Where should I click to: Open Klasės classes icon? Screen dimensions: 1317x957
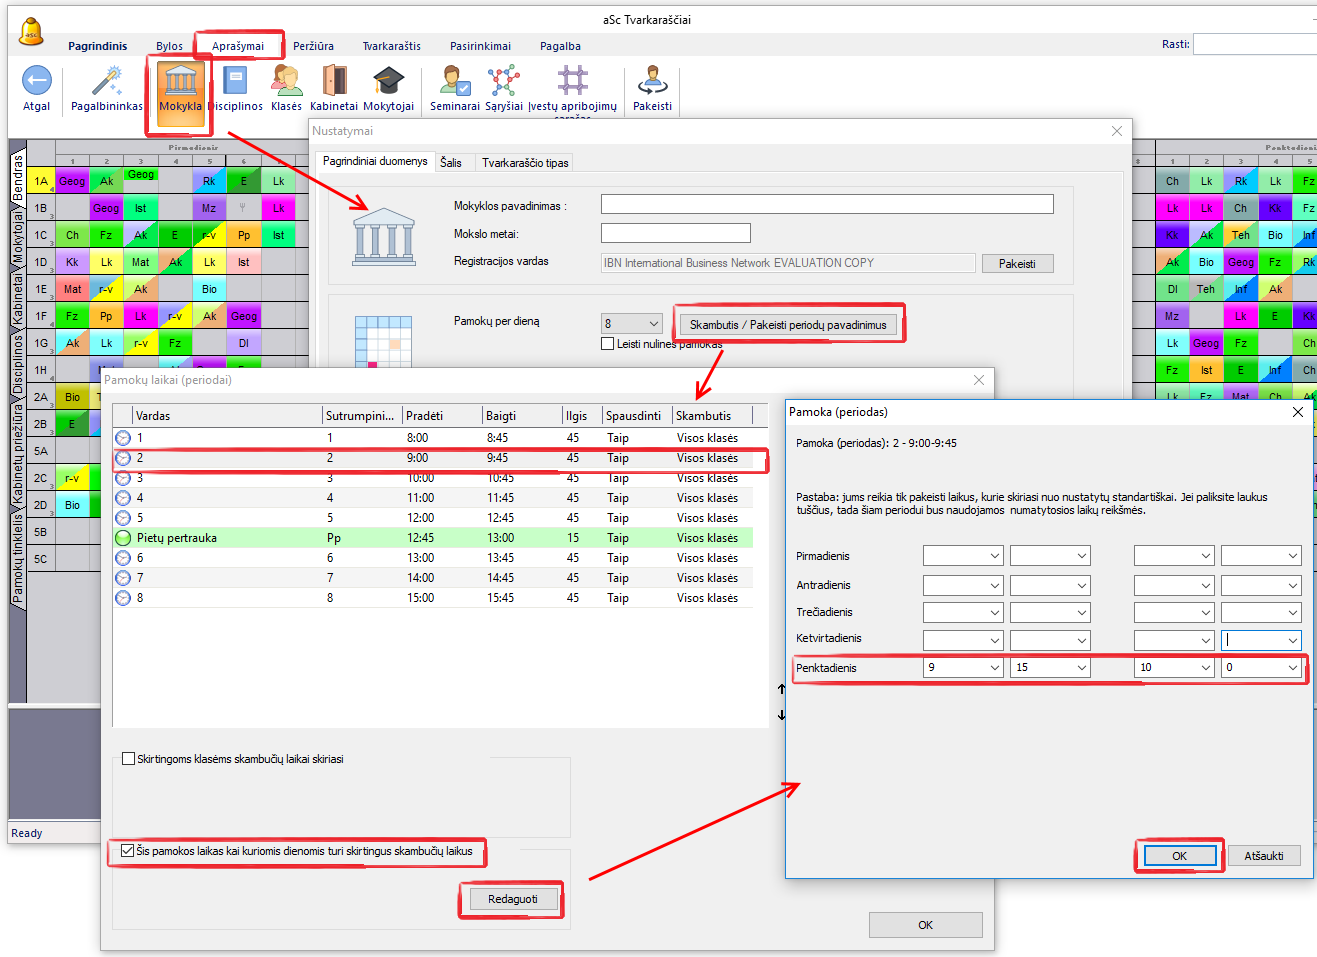point(286,82)
